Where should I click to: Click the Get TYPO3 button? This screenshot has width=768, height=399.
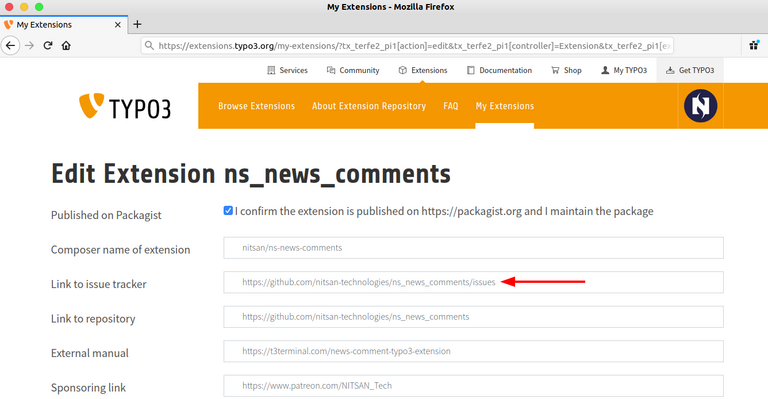(690, 70)
